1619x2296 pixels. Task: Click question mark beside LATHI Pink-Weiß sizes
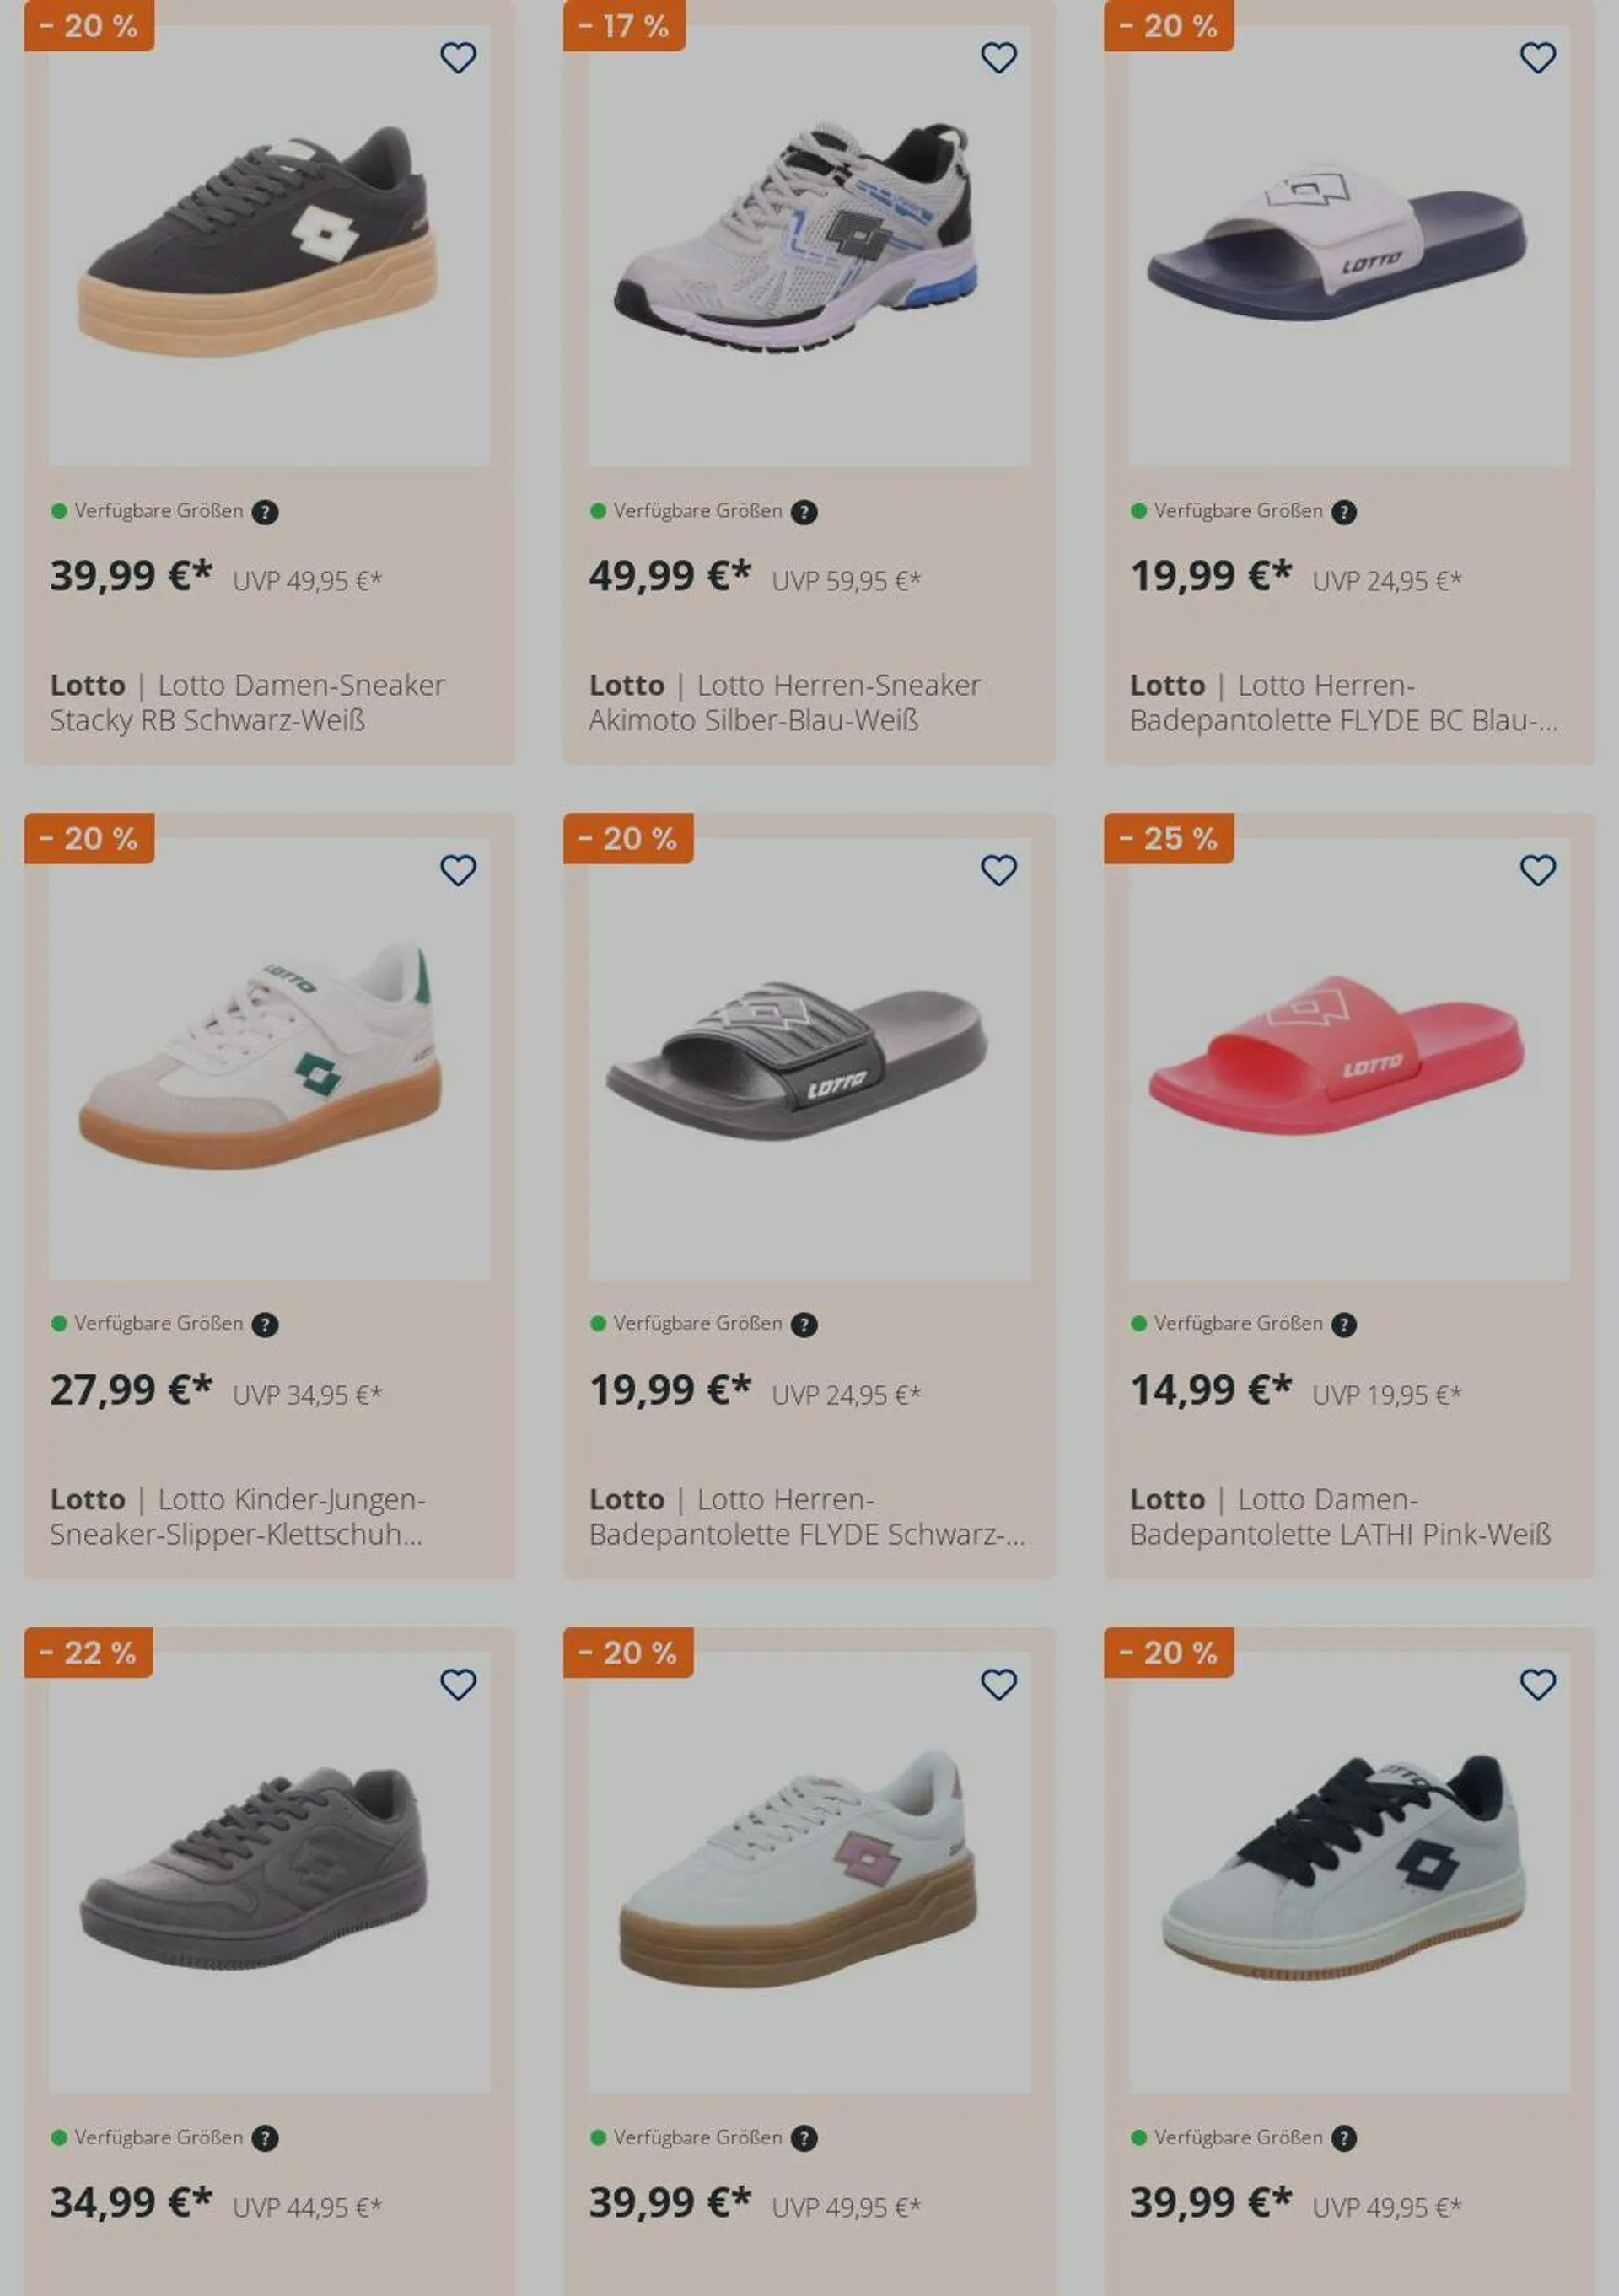1344,1325
